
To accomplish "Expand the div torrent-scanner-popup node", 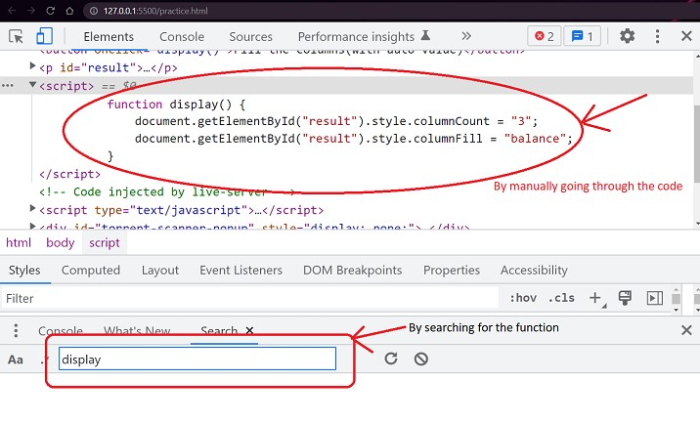I will [32, 226].
